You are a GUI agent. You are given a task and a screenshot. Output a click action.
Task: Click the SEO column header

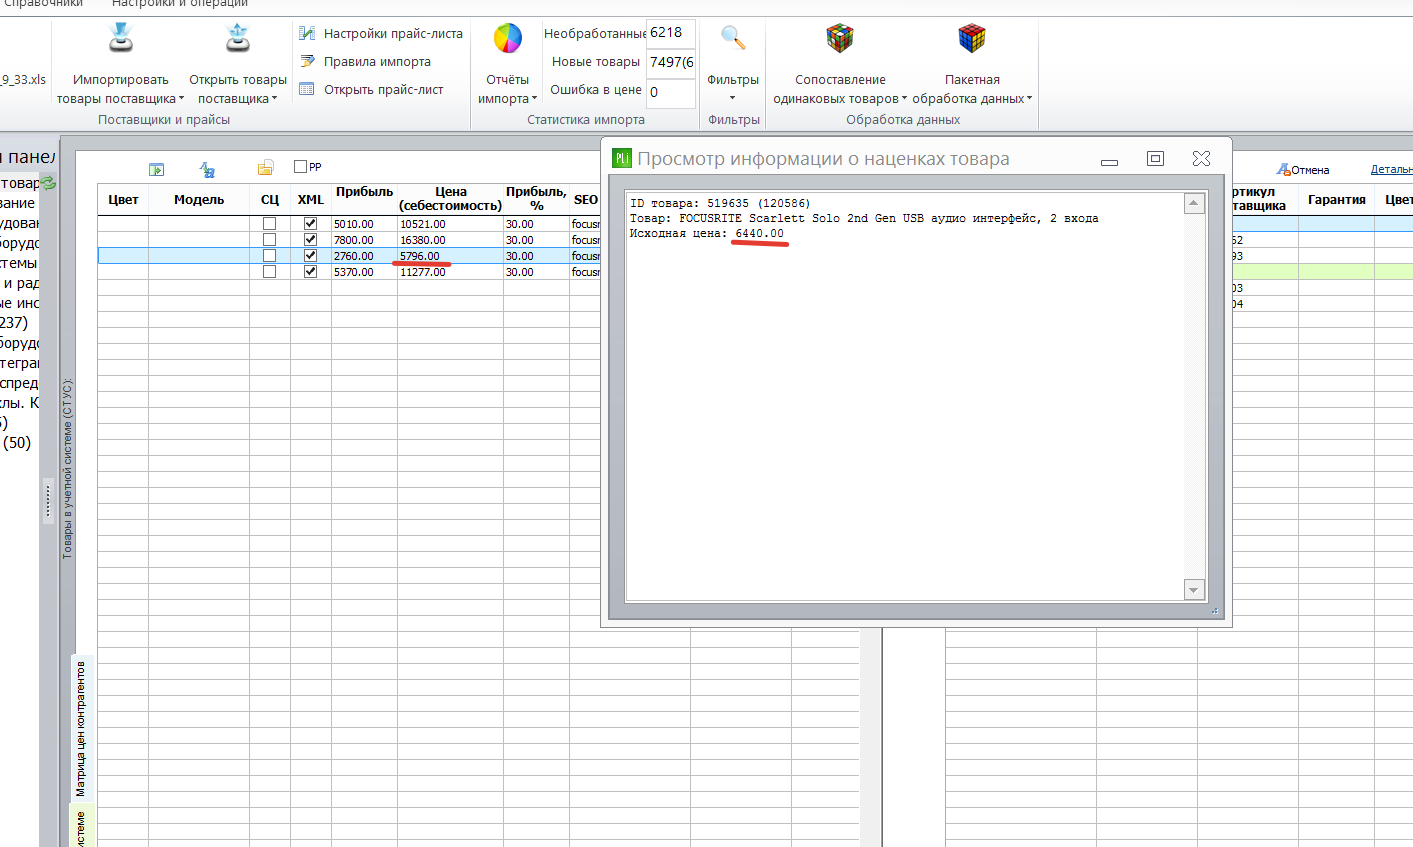(586, 200)
